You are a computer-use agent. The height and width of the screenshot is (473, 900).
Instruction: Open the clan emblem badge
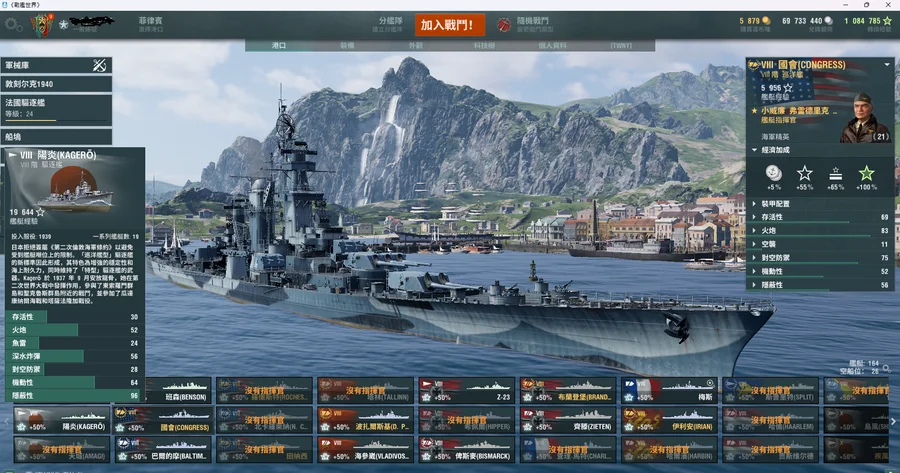pyautogui.click(x=42, y=25)
